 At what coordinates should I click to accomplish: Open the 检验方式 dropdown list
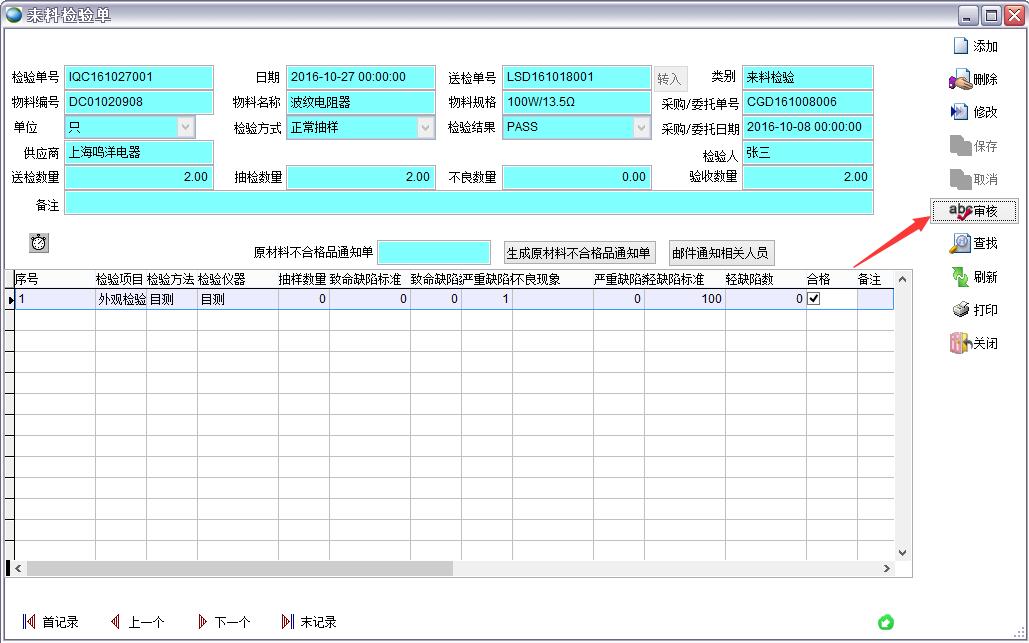tap(426, 127)
